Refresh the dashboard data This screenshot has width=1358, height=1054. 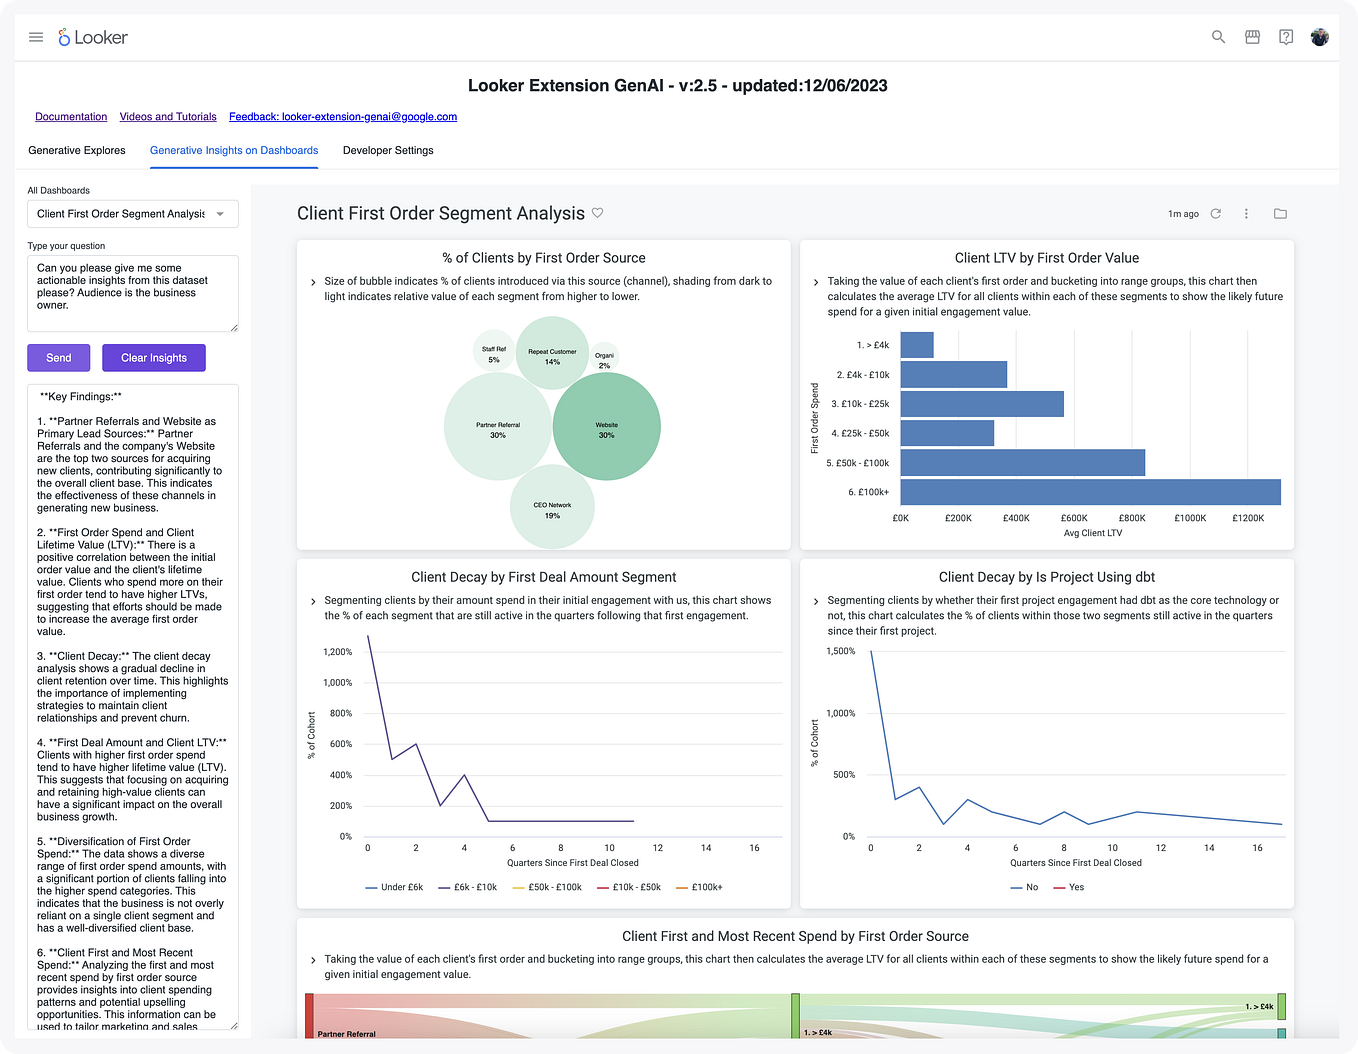click(1215, 213)
